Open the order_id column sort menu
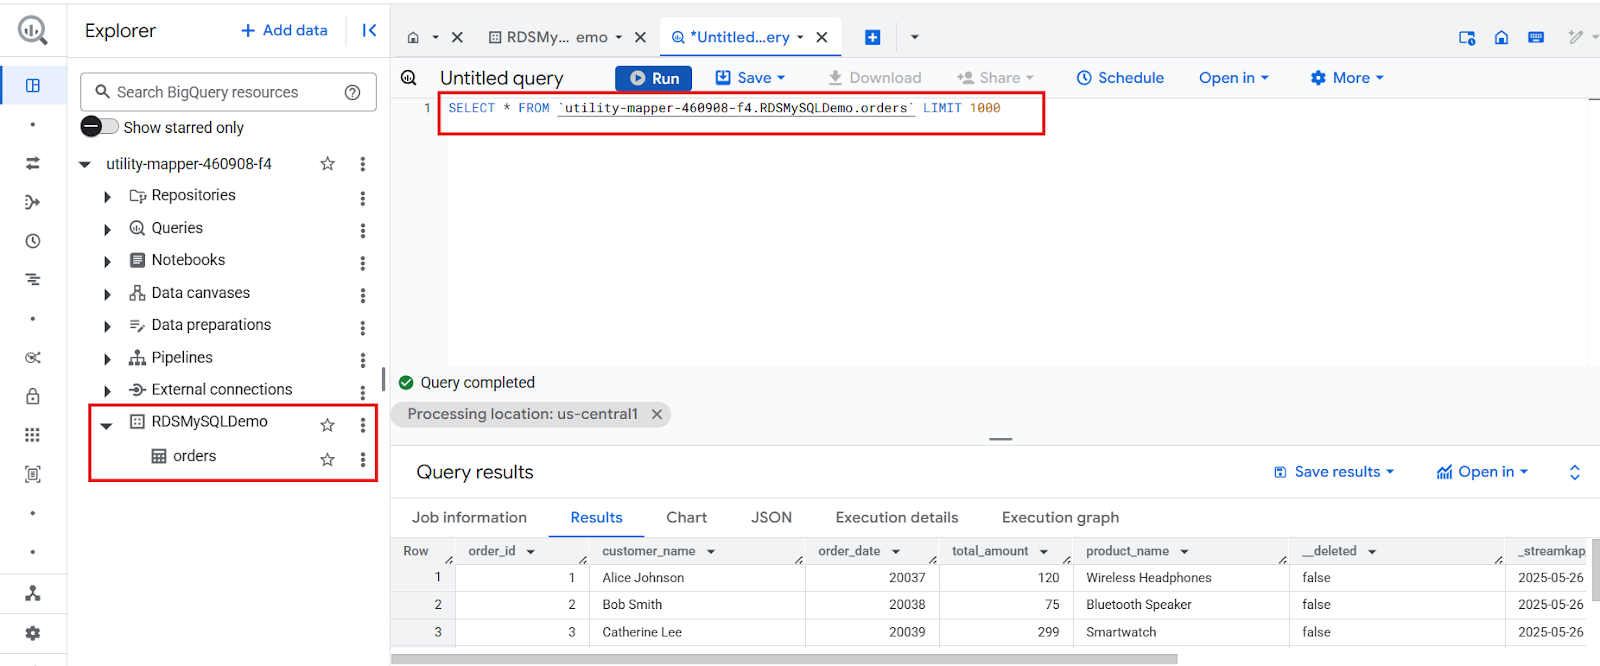Viewport: 1600px width, 666px height. [531, 552]
